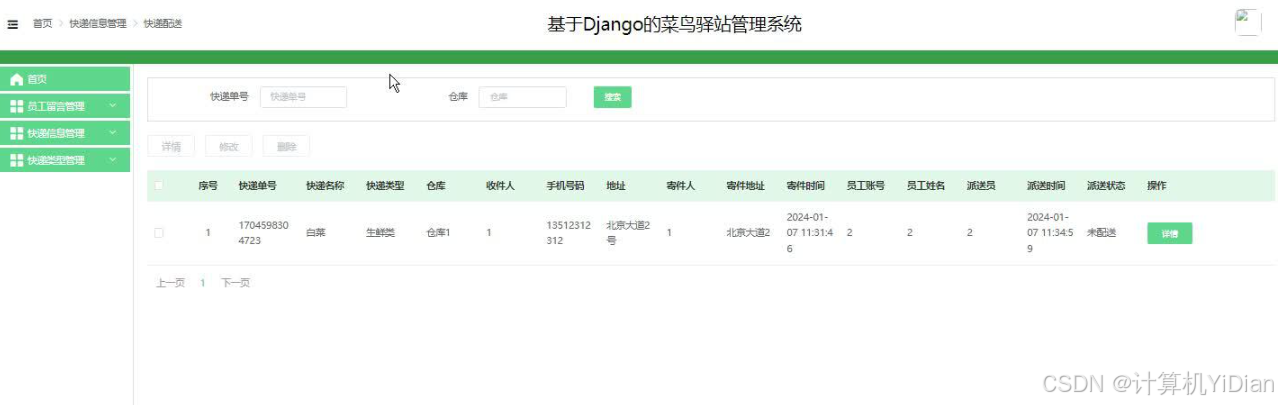Click the 派送员 column header
This screenshot has width=1278, height=405.
click(x=981, y=186)
